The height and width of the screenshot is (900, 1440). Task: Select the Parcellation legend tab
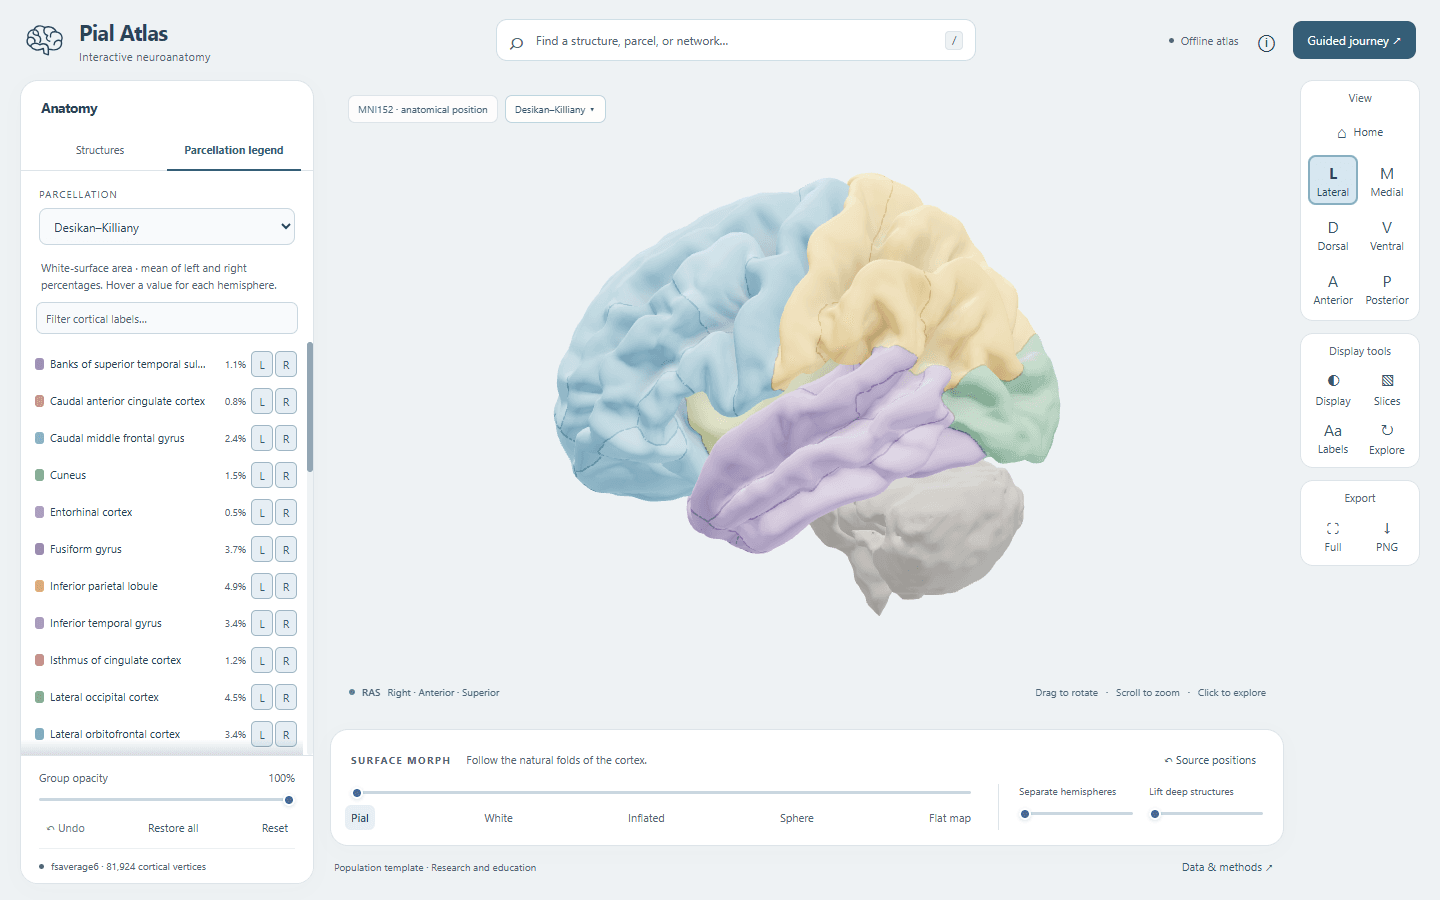point(234,150)
